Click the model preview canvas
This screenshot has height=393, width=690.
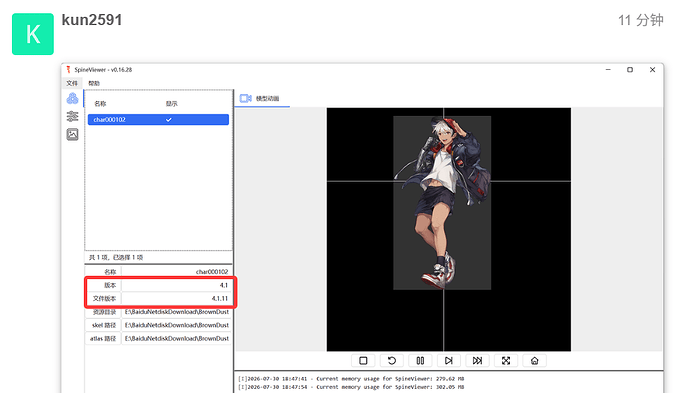[x=448, y=229]
